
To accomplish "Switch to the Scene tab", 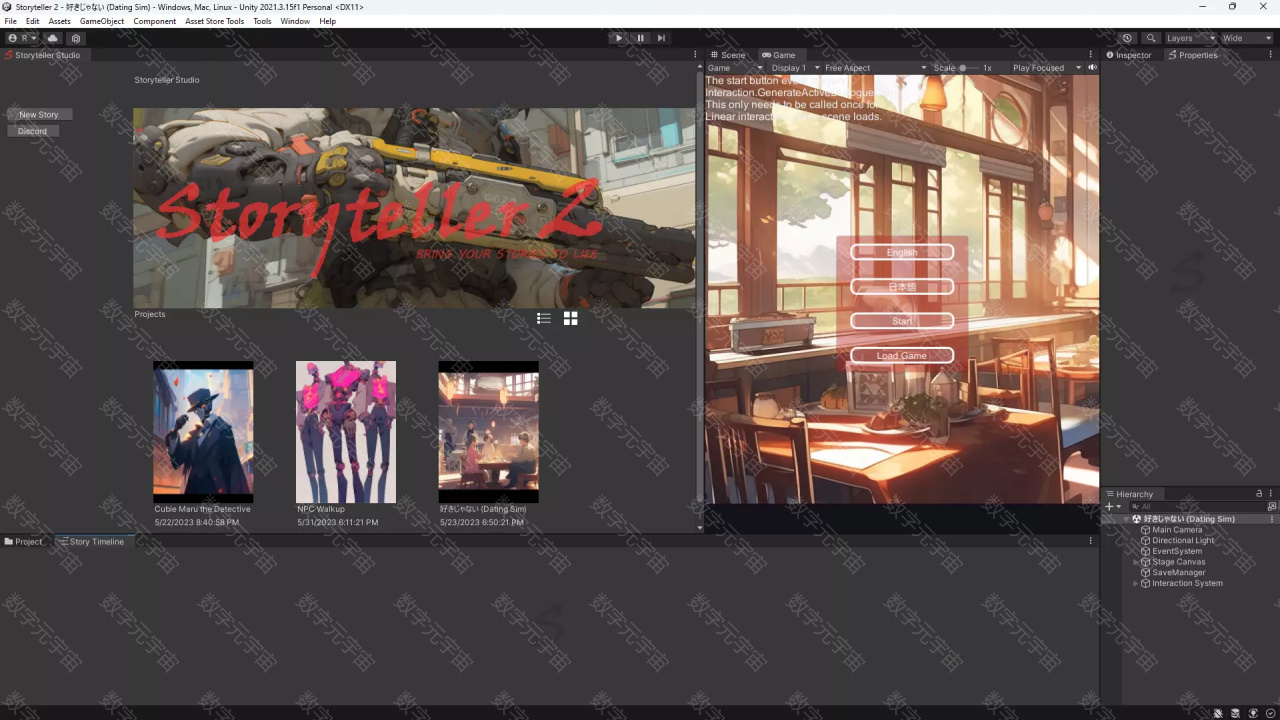I will 728,55.
